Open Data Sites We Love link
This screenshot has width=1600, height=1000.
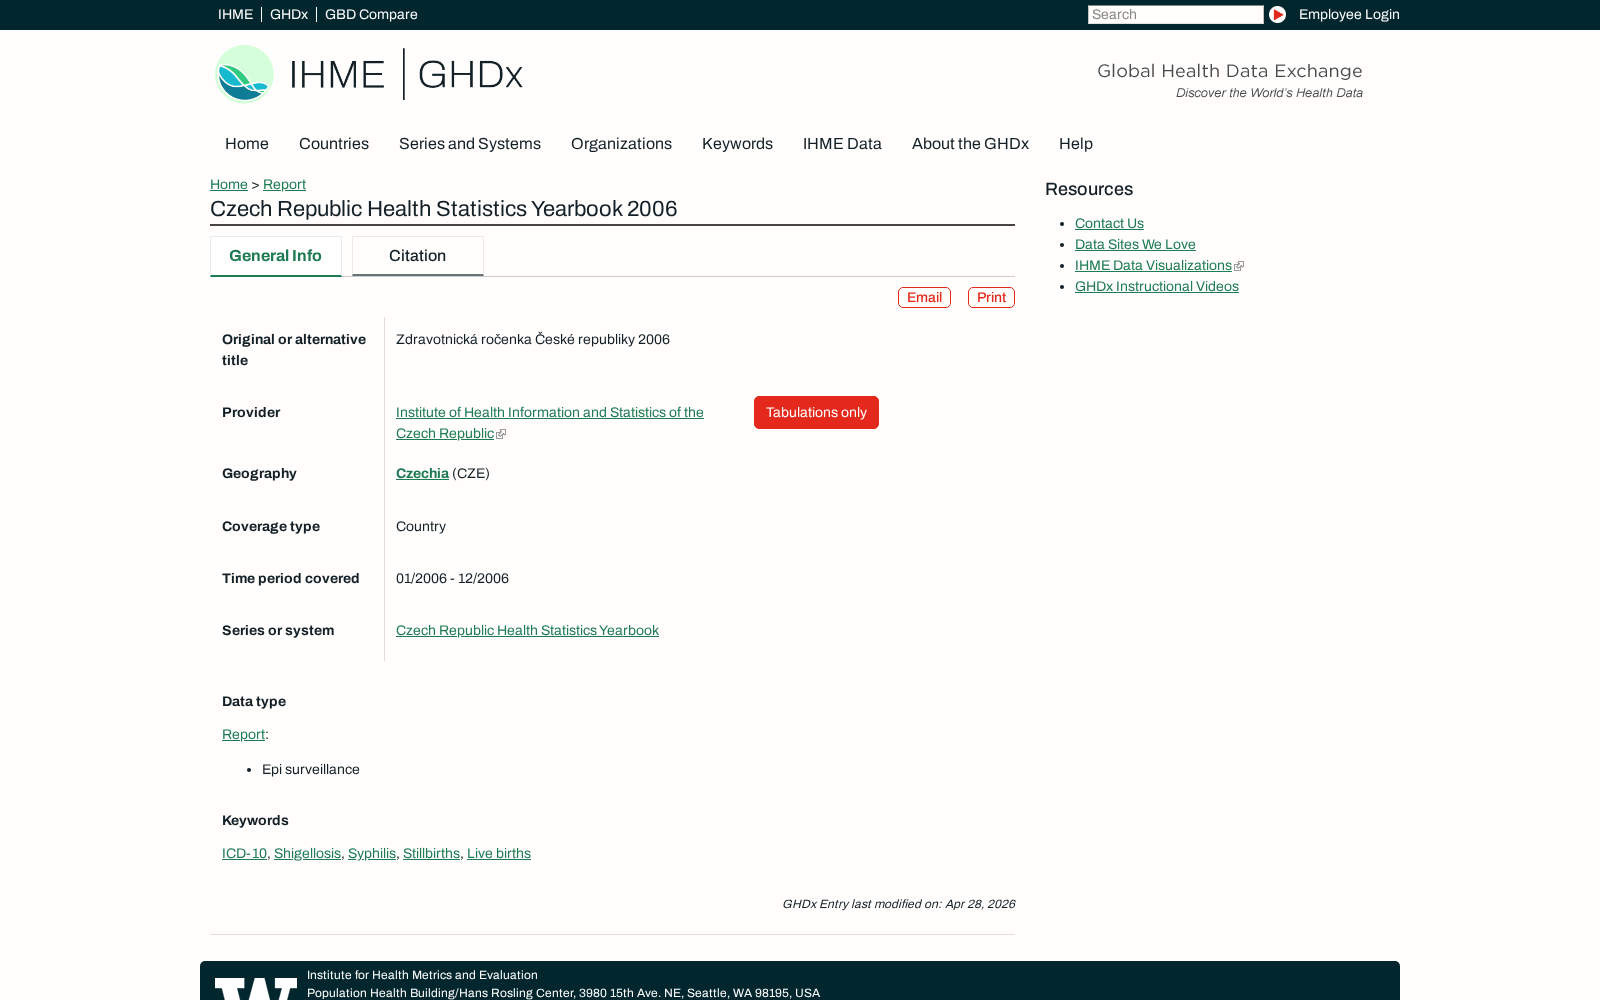click(1135, 245)
